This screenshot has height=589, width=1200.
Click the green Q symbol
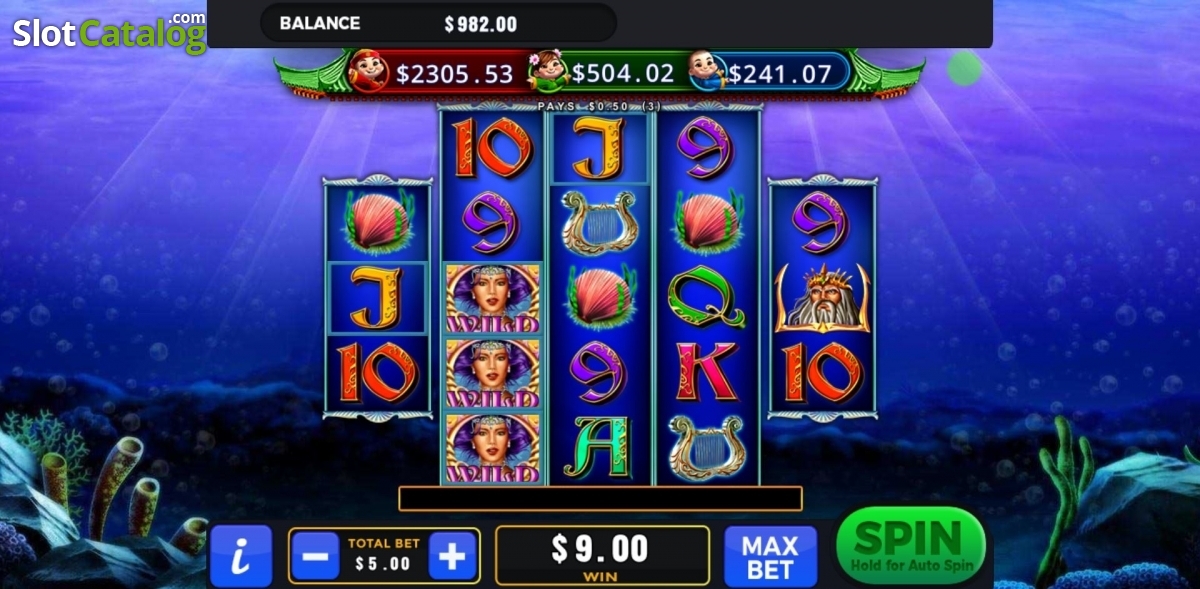click(x=706, y=298)
